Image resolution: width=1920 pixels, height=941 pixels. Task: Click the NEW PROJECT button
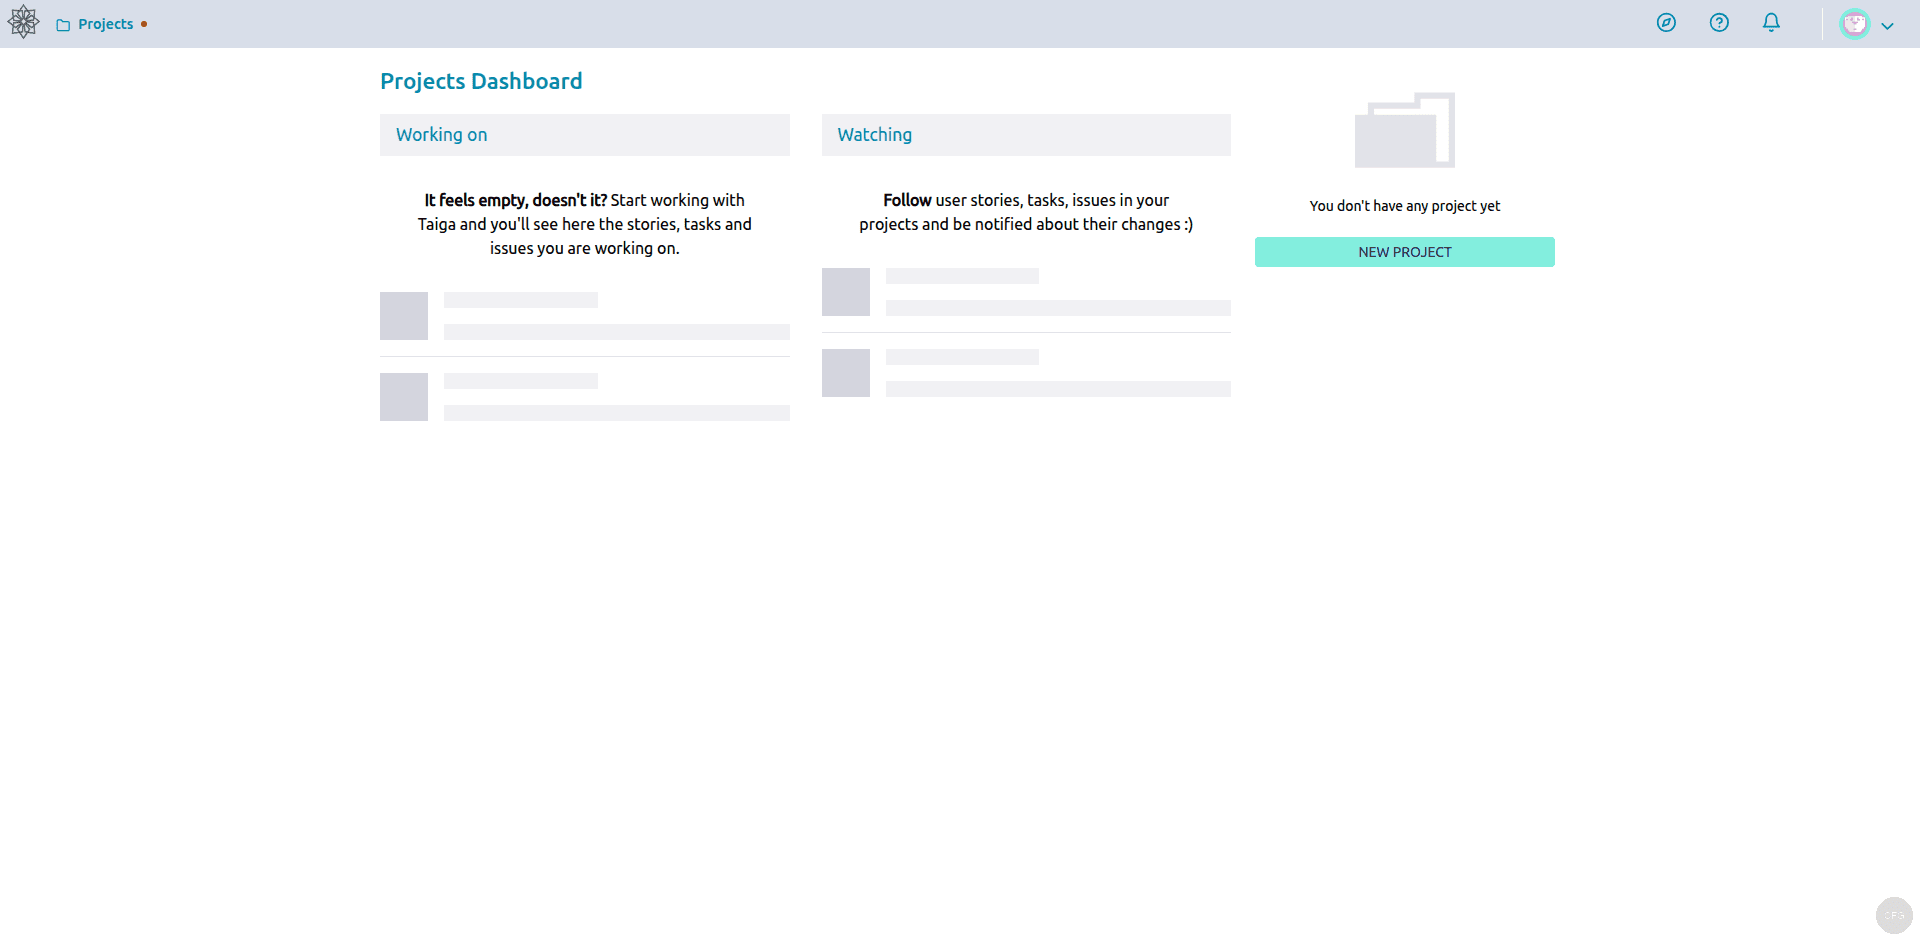coord(1404,251)
